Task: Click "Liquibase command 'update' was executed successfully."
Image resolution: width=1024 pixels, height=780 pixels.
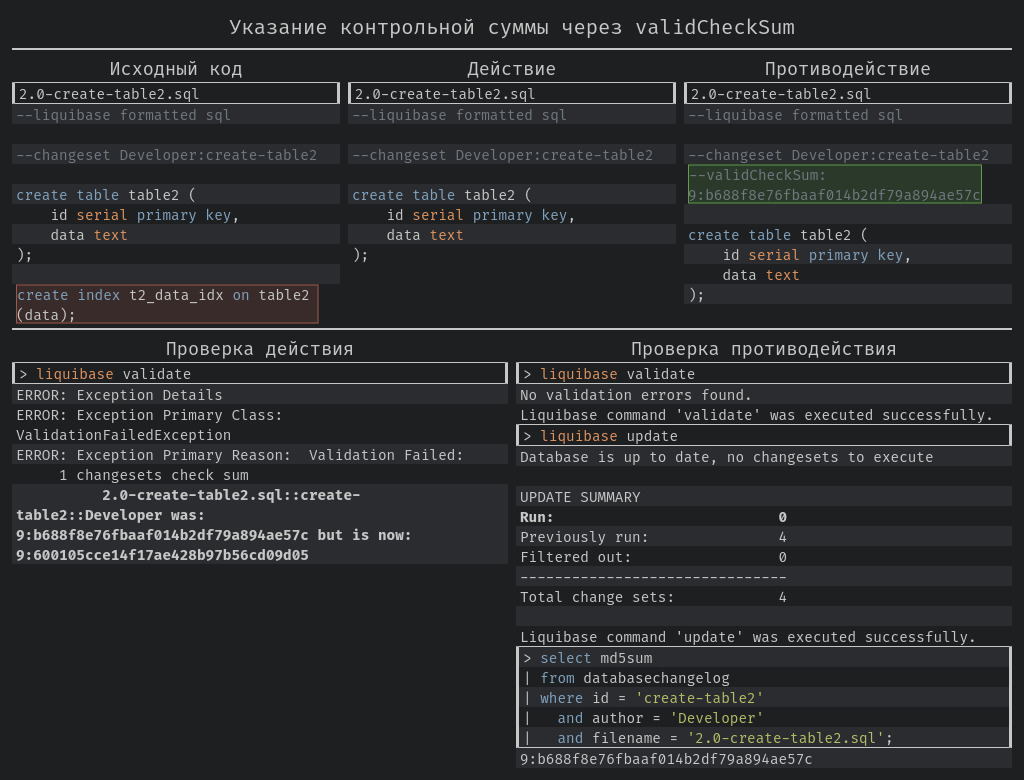Action: click(x=748, y=637)
